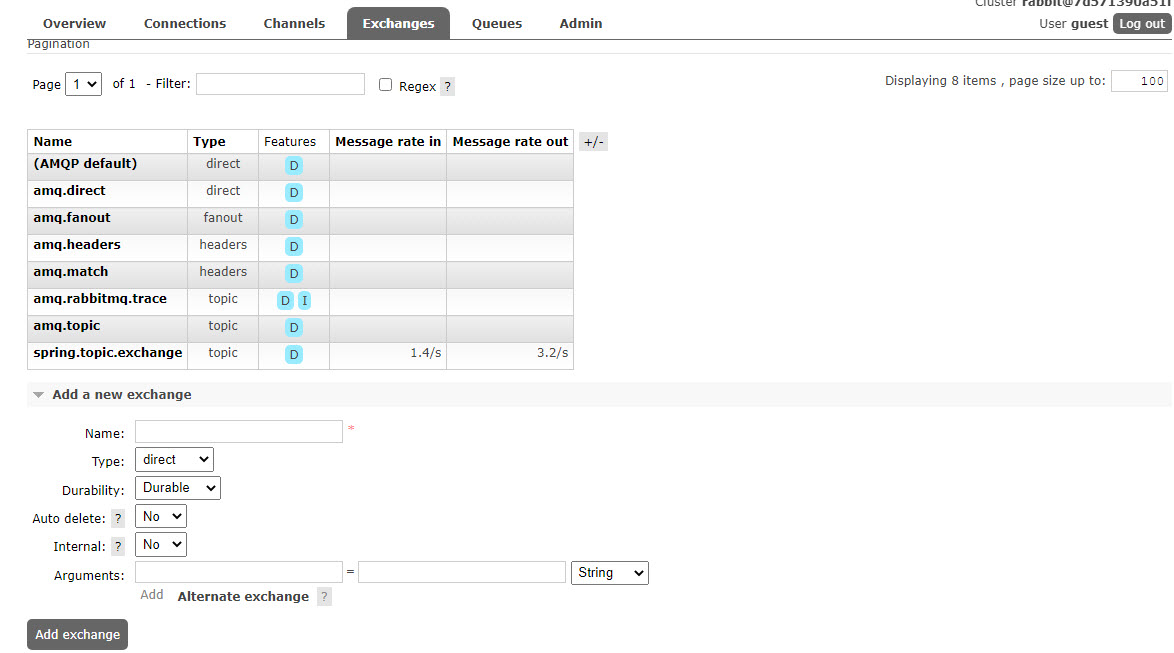
Task: Open the Arguments String type dropdown
Action: 610,573
